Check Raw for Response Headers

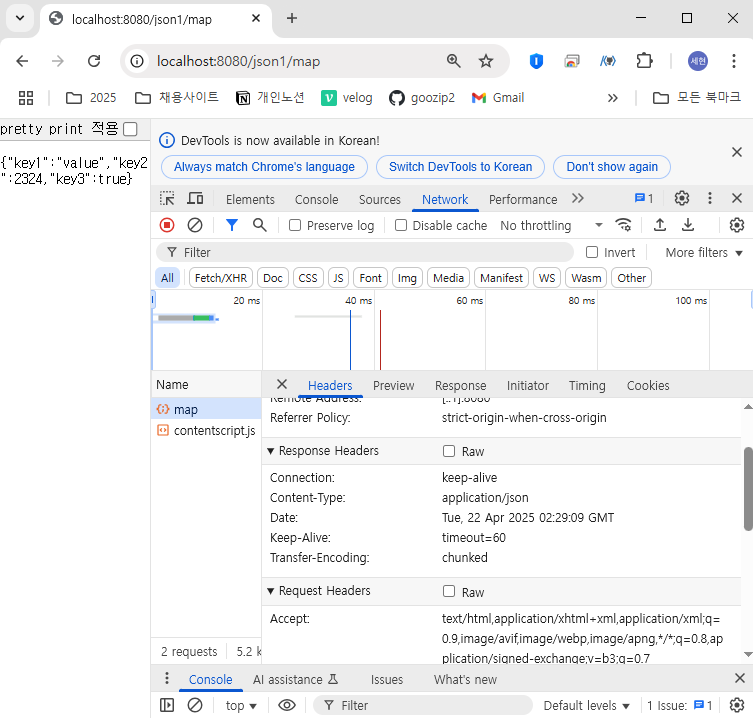click(449, 451)
